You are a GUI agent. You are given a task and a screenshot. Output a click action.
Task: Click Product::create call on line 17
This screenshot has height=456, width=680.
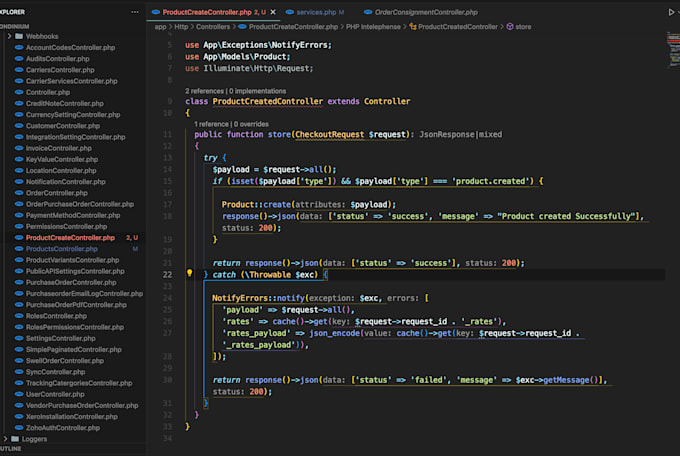(256, 204)
